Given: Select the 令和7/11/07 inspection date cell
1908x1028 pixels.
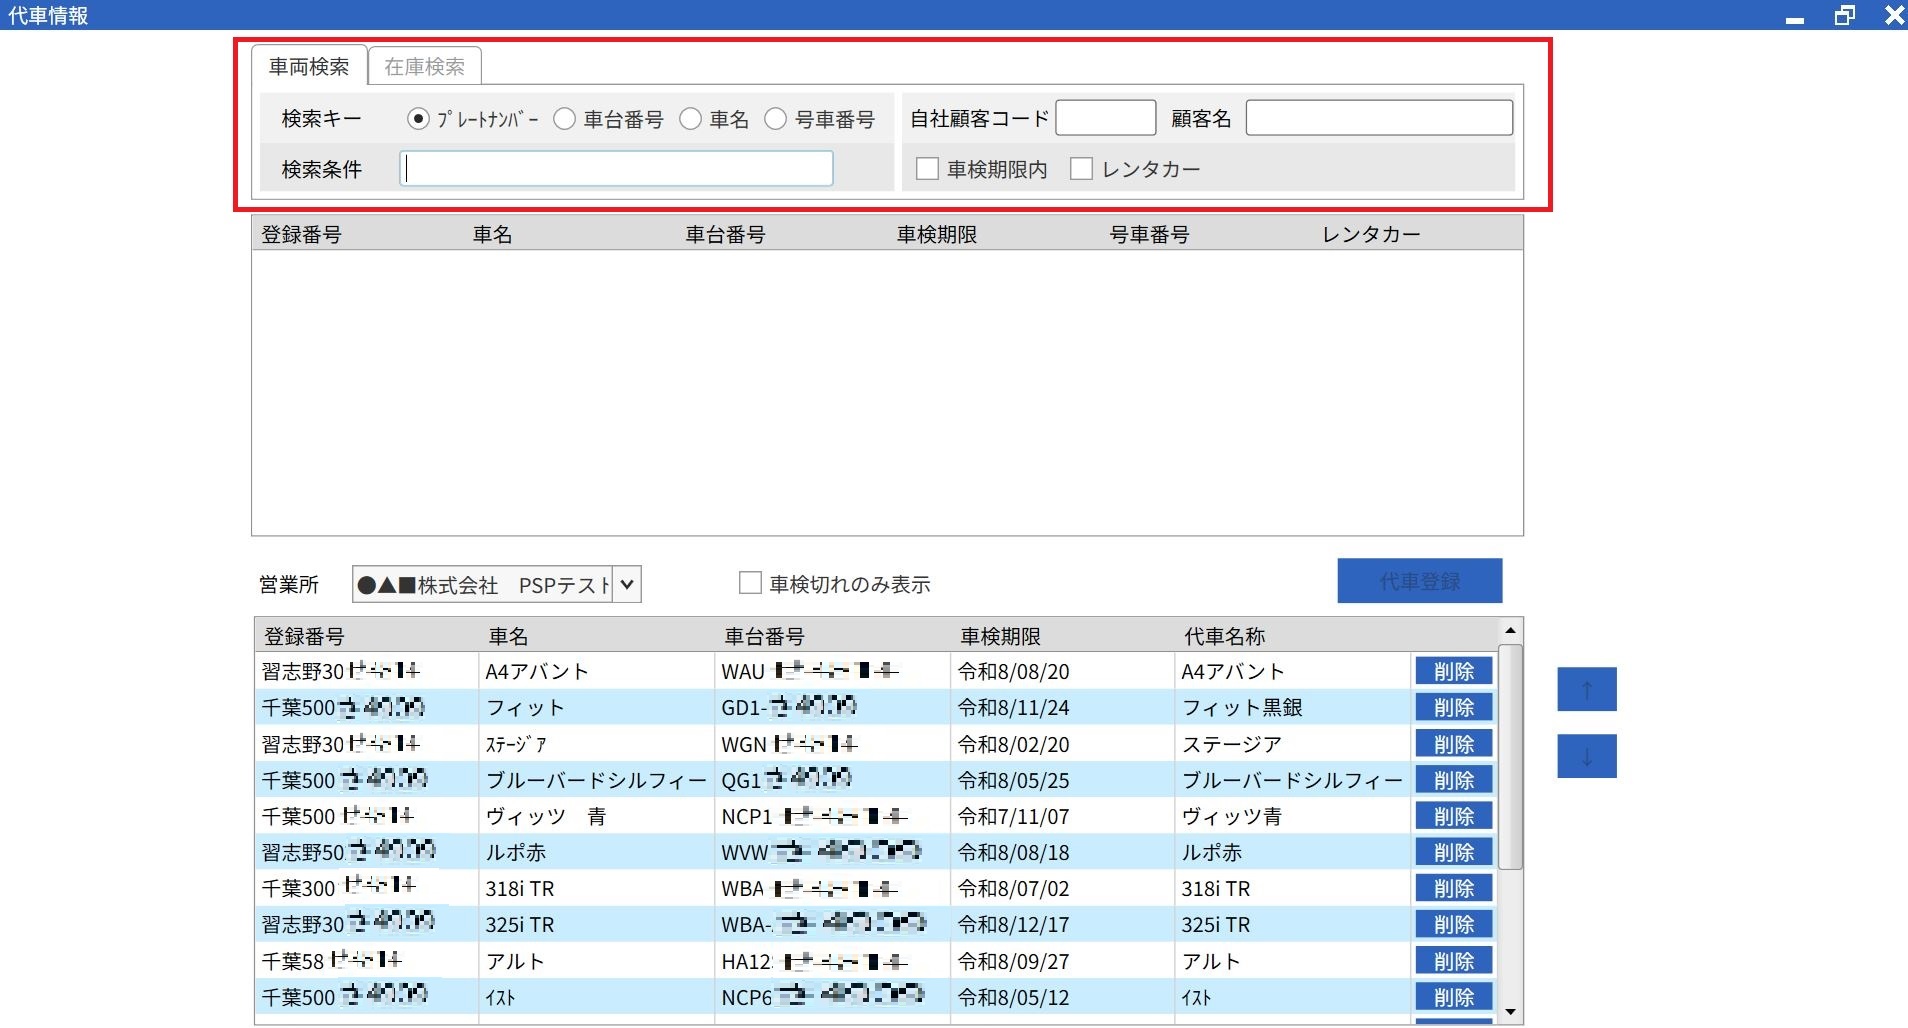Looking at the screenshot, I should (1062, 816).
